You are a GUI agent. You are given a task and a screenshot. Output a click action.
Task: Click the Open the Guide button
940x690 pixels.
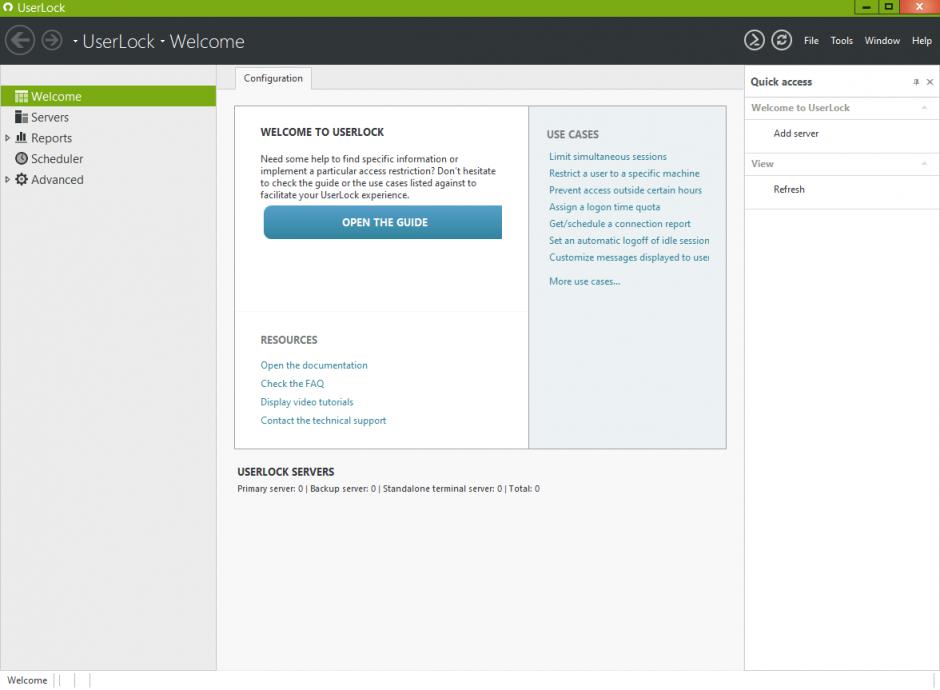tap(383, 222)
